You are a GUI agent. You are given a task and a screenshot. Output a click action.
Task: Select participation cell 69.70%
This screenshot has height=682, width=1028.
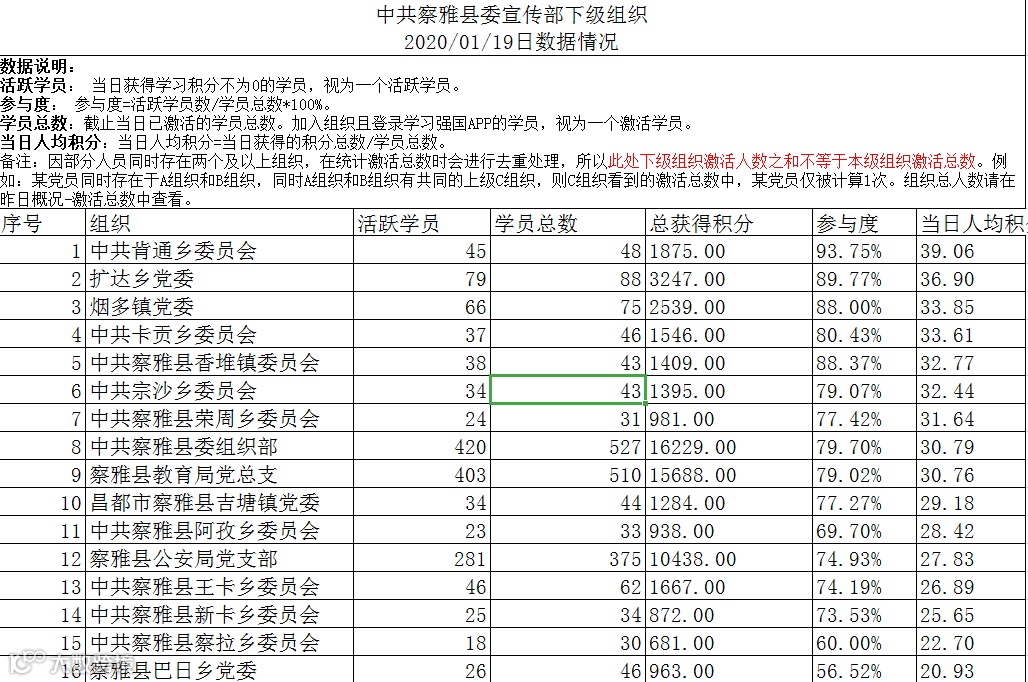864,531
